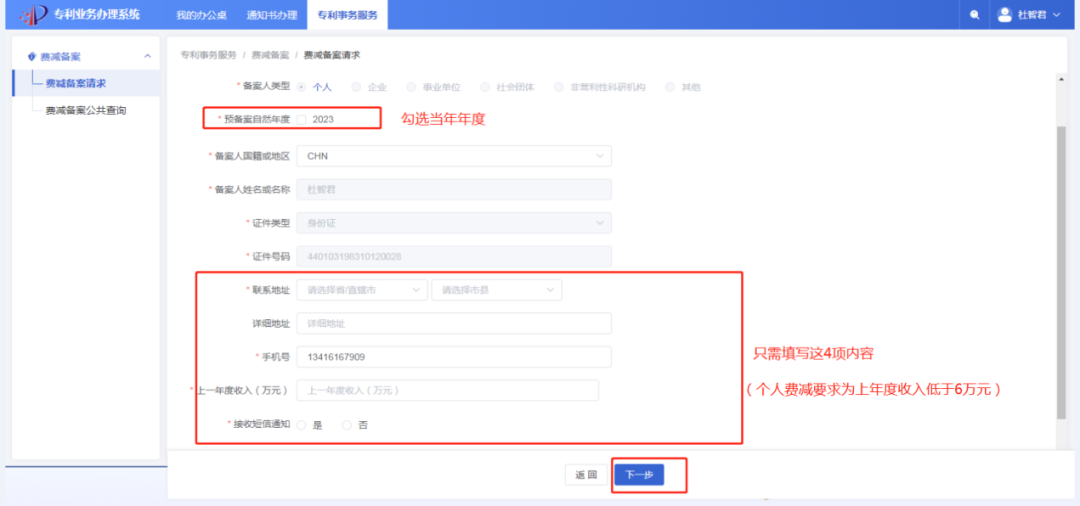The height and width of the screenshot is (506, 1080).
Task: Switch to 专利事务服务 tab
Action: pyautogui.click(x=347, y=15)
